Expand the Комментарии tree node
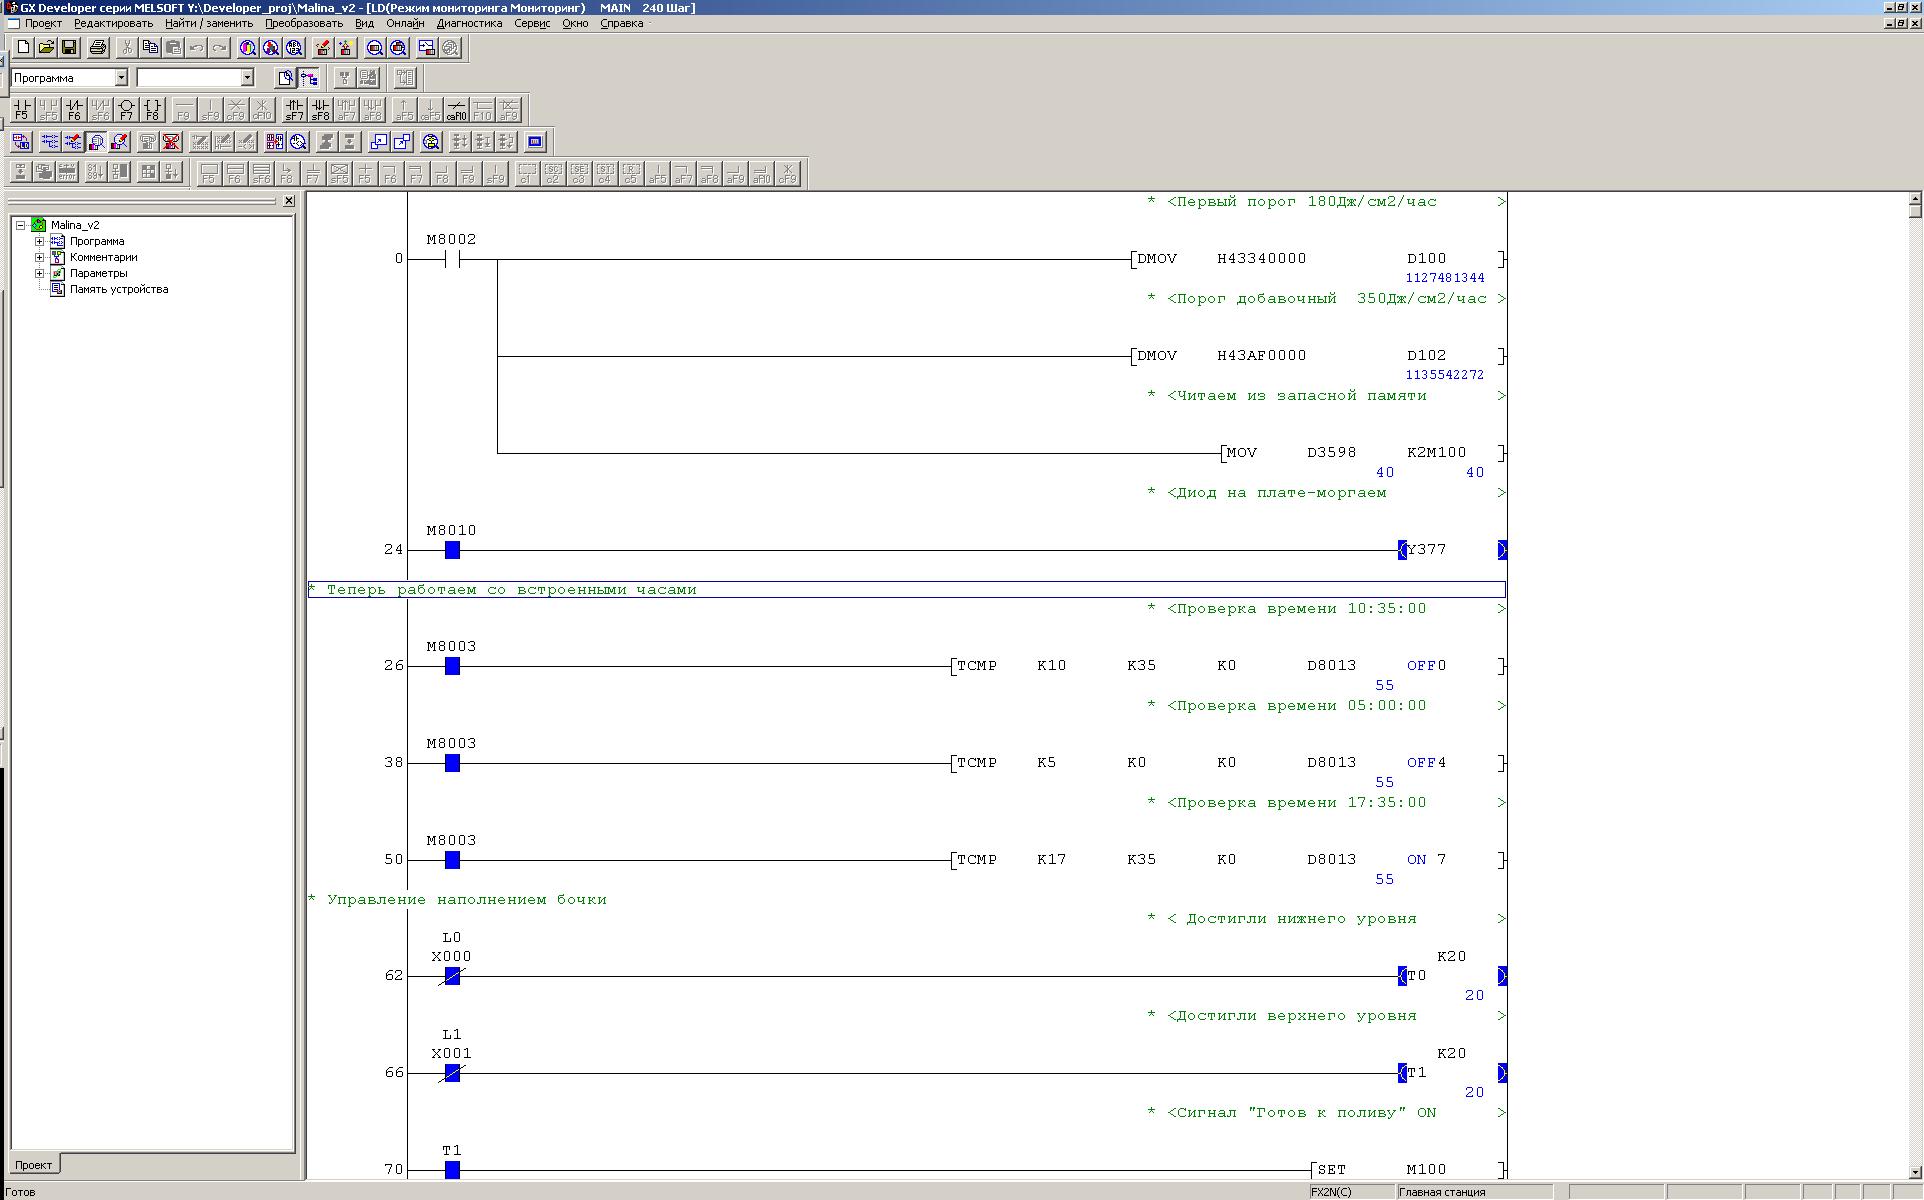1924x1200 pixels. (x=40, y=257)
